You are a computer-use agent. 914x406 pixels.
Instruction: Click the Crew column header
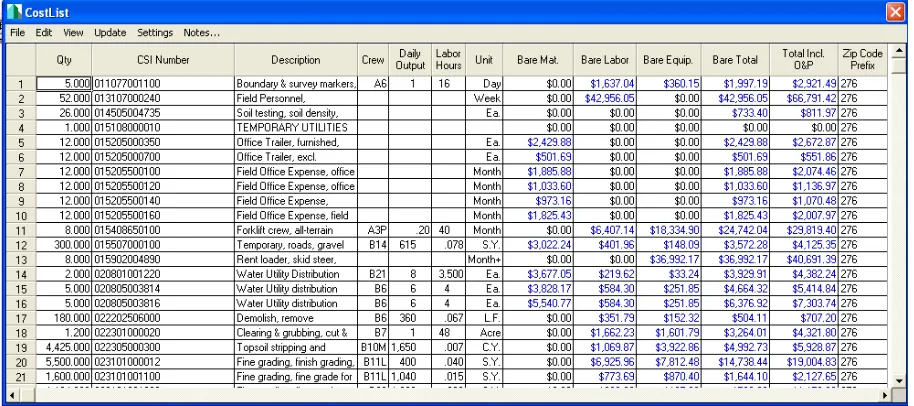(x=373, y=60)
